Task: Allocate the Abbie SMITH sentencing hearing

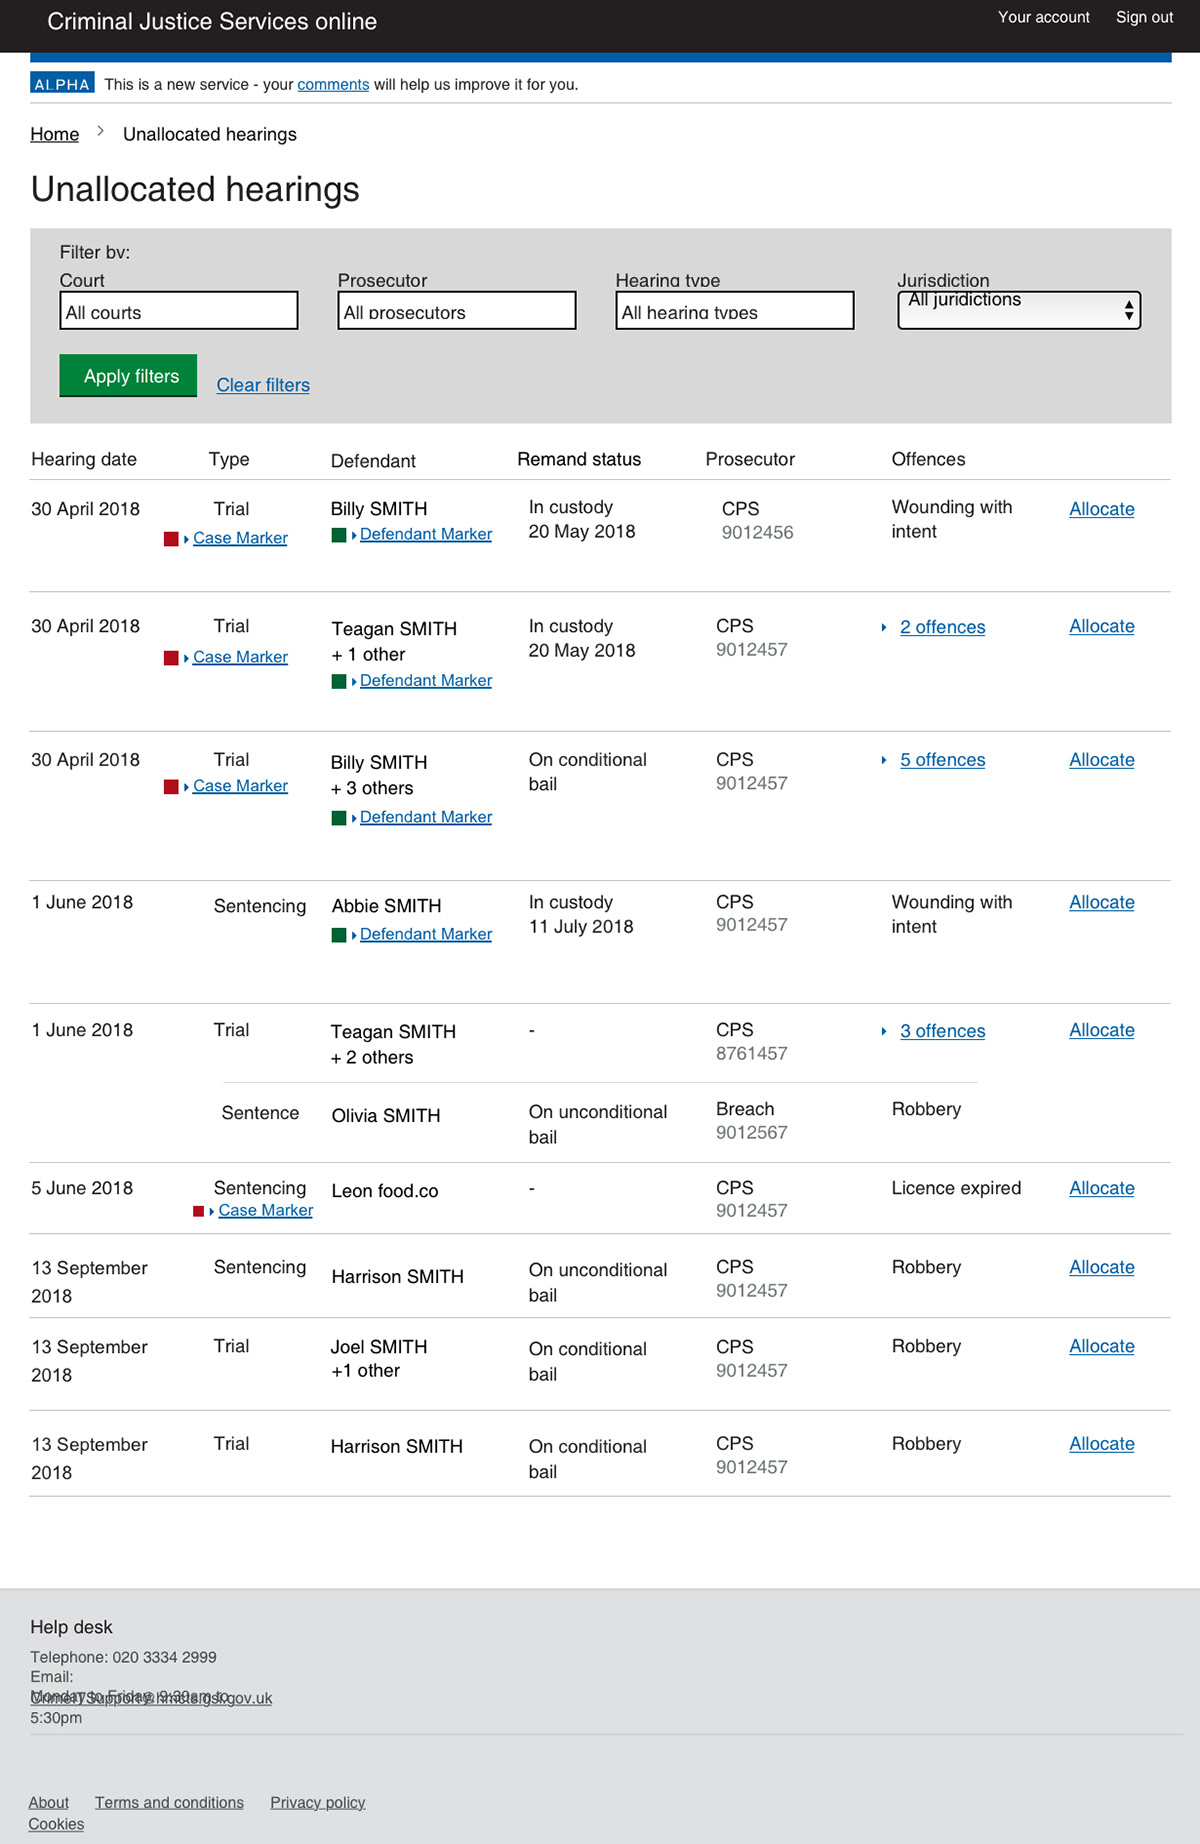Action: [x=1101, y=903]
